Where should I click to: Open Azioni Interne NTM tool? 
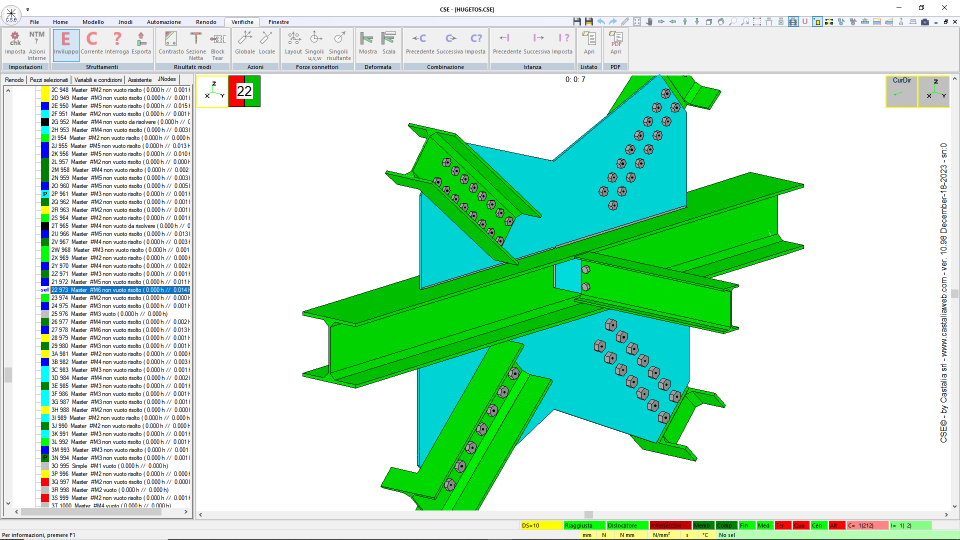click(x=37, y=45)
